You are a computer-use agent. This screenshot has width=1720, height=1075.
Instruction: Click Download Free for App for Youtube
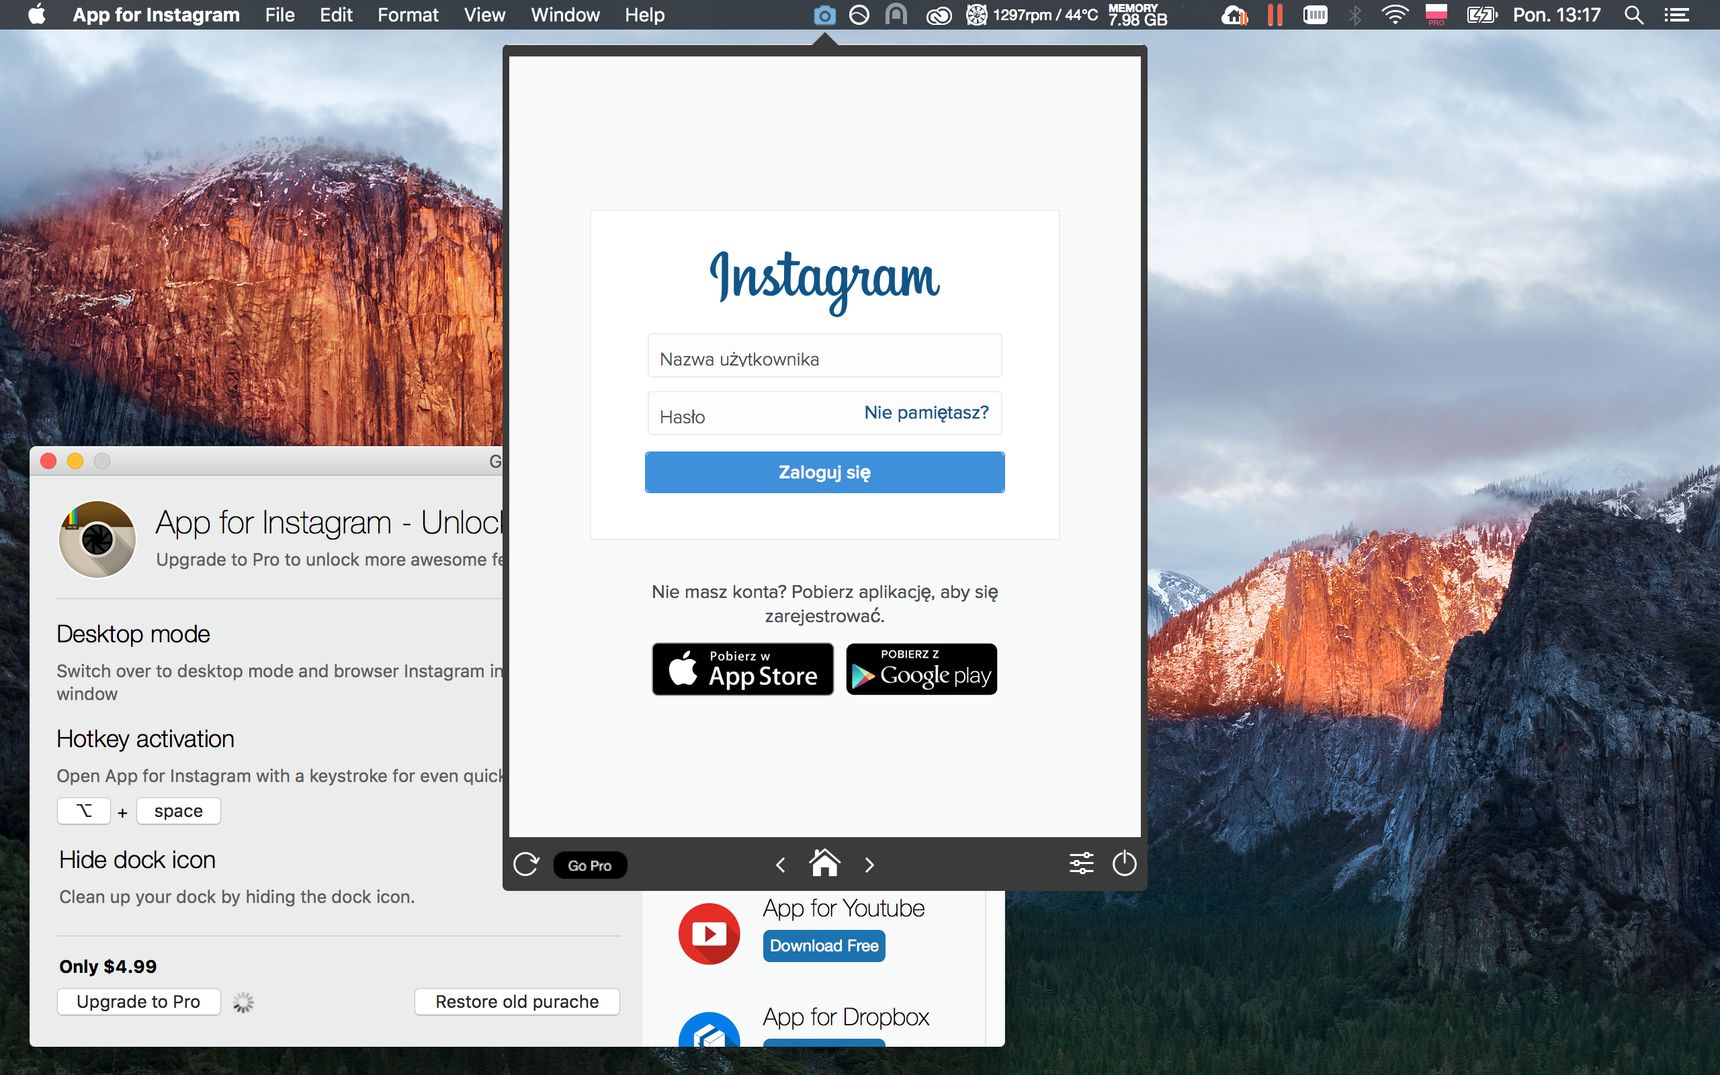coord(824,945)
